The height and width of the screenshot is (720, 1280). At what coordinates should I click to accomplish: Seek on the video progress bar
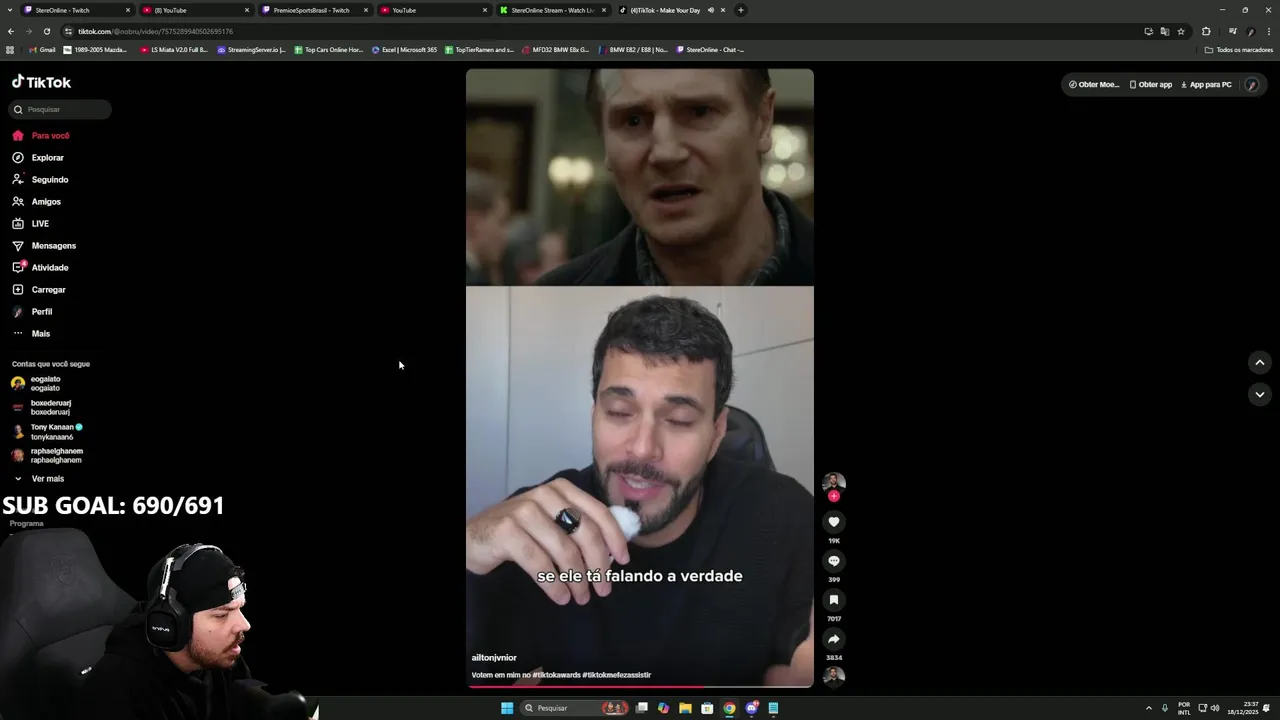click(640, 686)
